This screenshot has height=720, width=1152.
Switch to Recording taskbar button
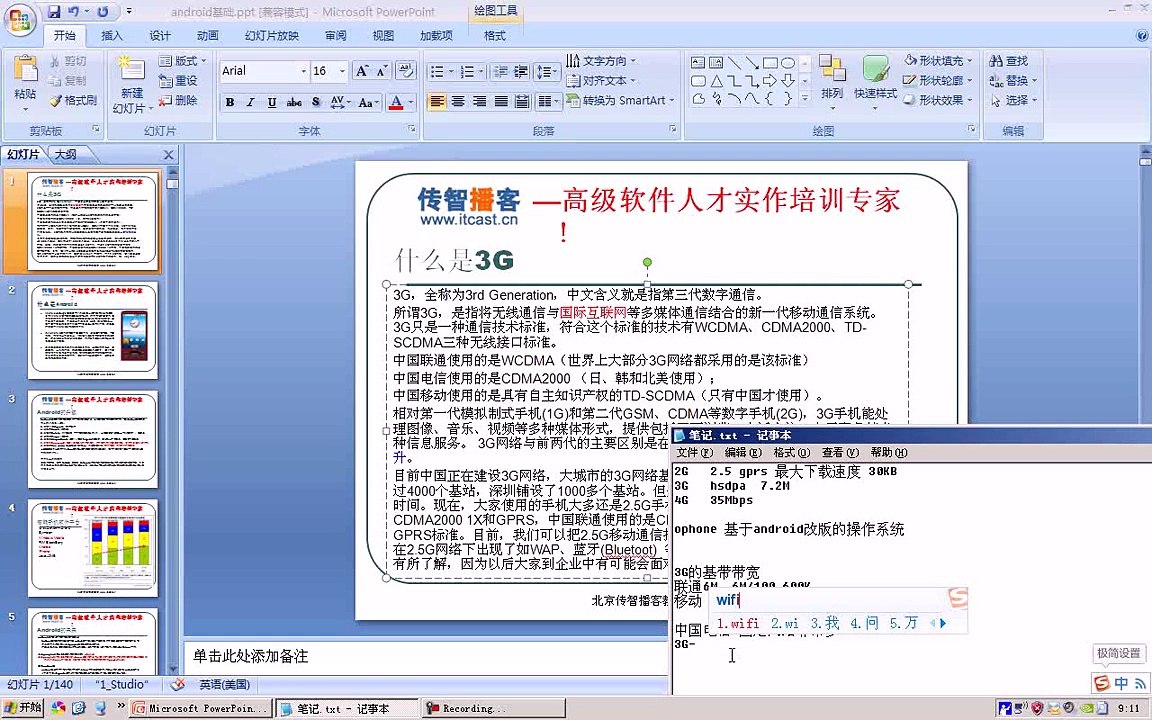pyautogui.click(x=494, y=709)
